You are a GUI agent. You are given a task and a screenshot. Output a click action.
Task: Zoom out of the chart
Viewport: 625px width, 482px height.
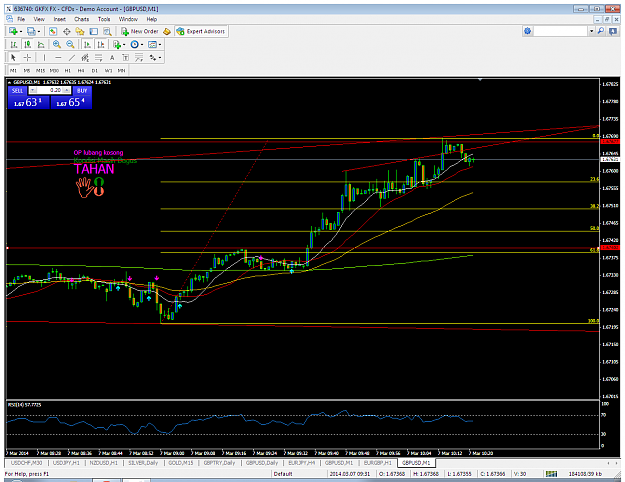click(x=70, y=45)
